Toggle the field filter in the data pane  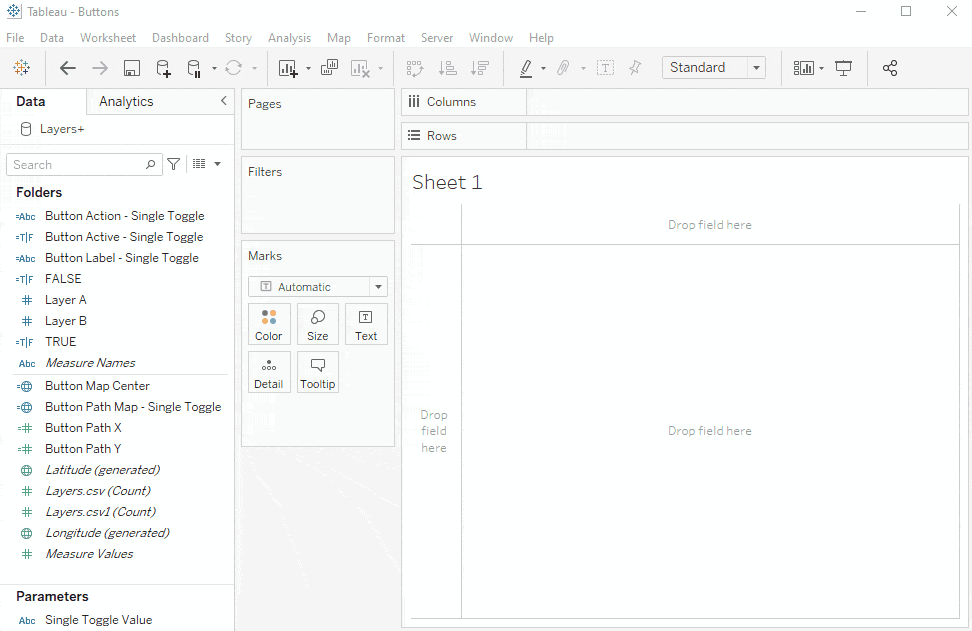pos(172,163)
